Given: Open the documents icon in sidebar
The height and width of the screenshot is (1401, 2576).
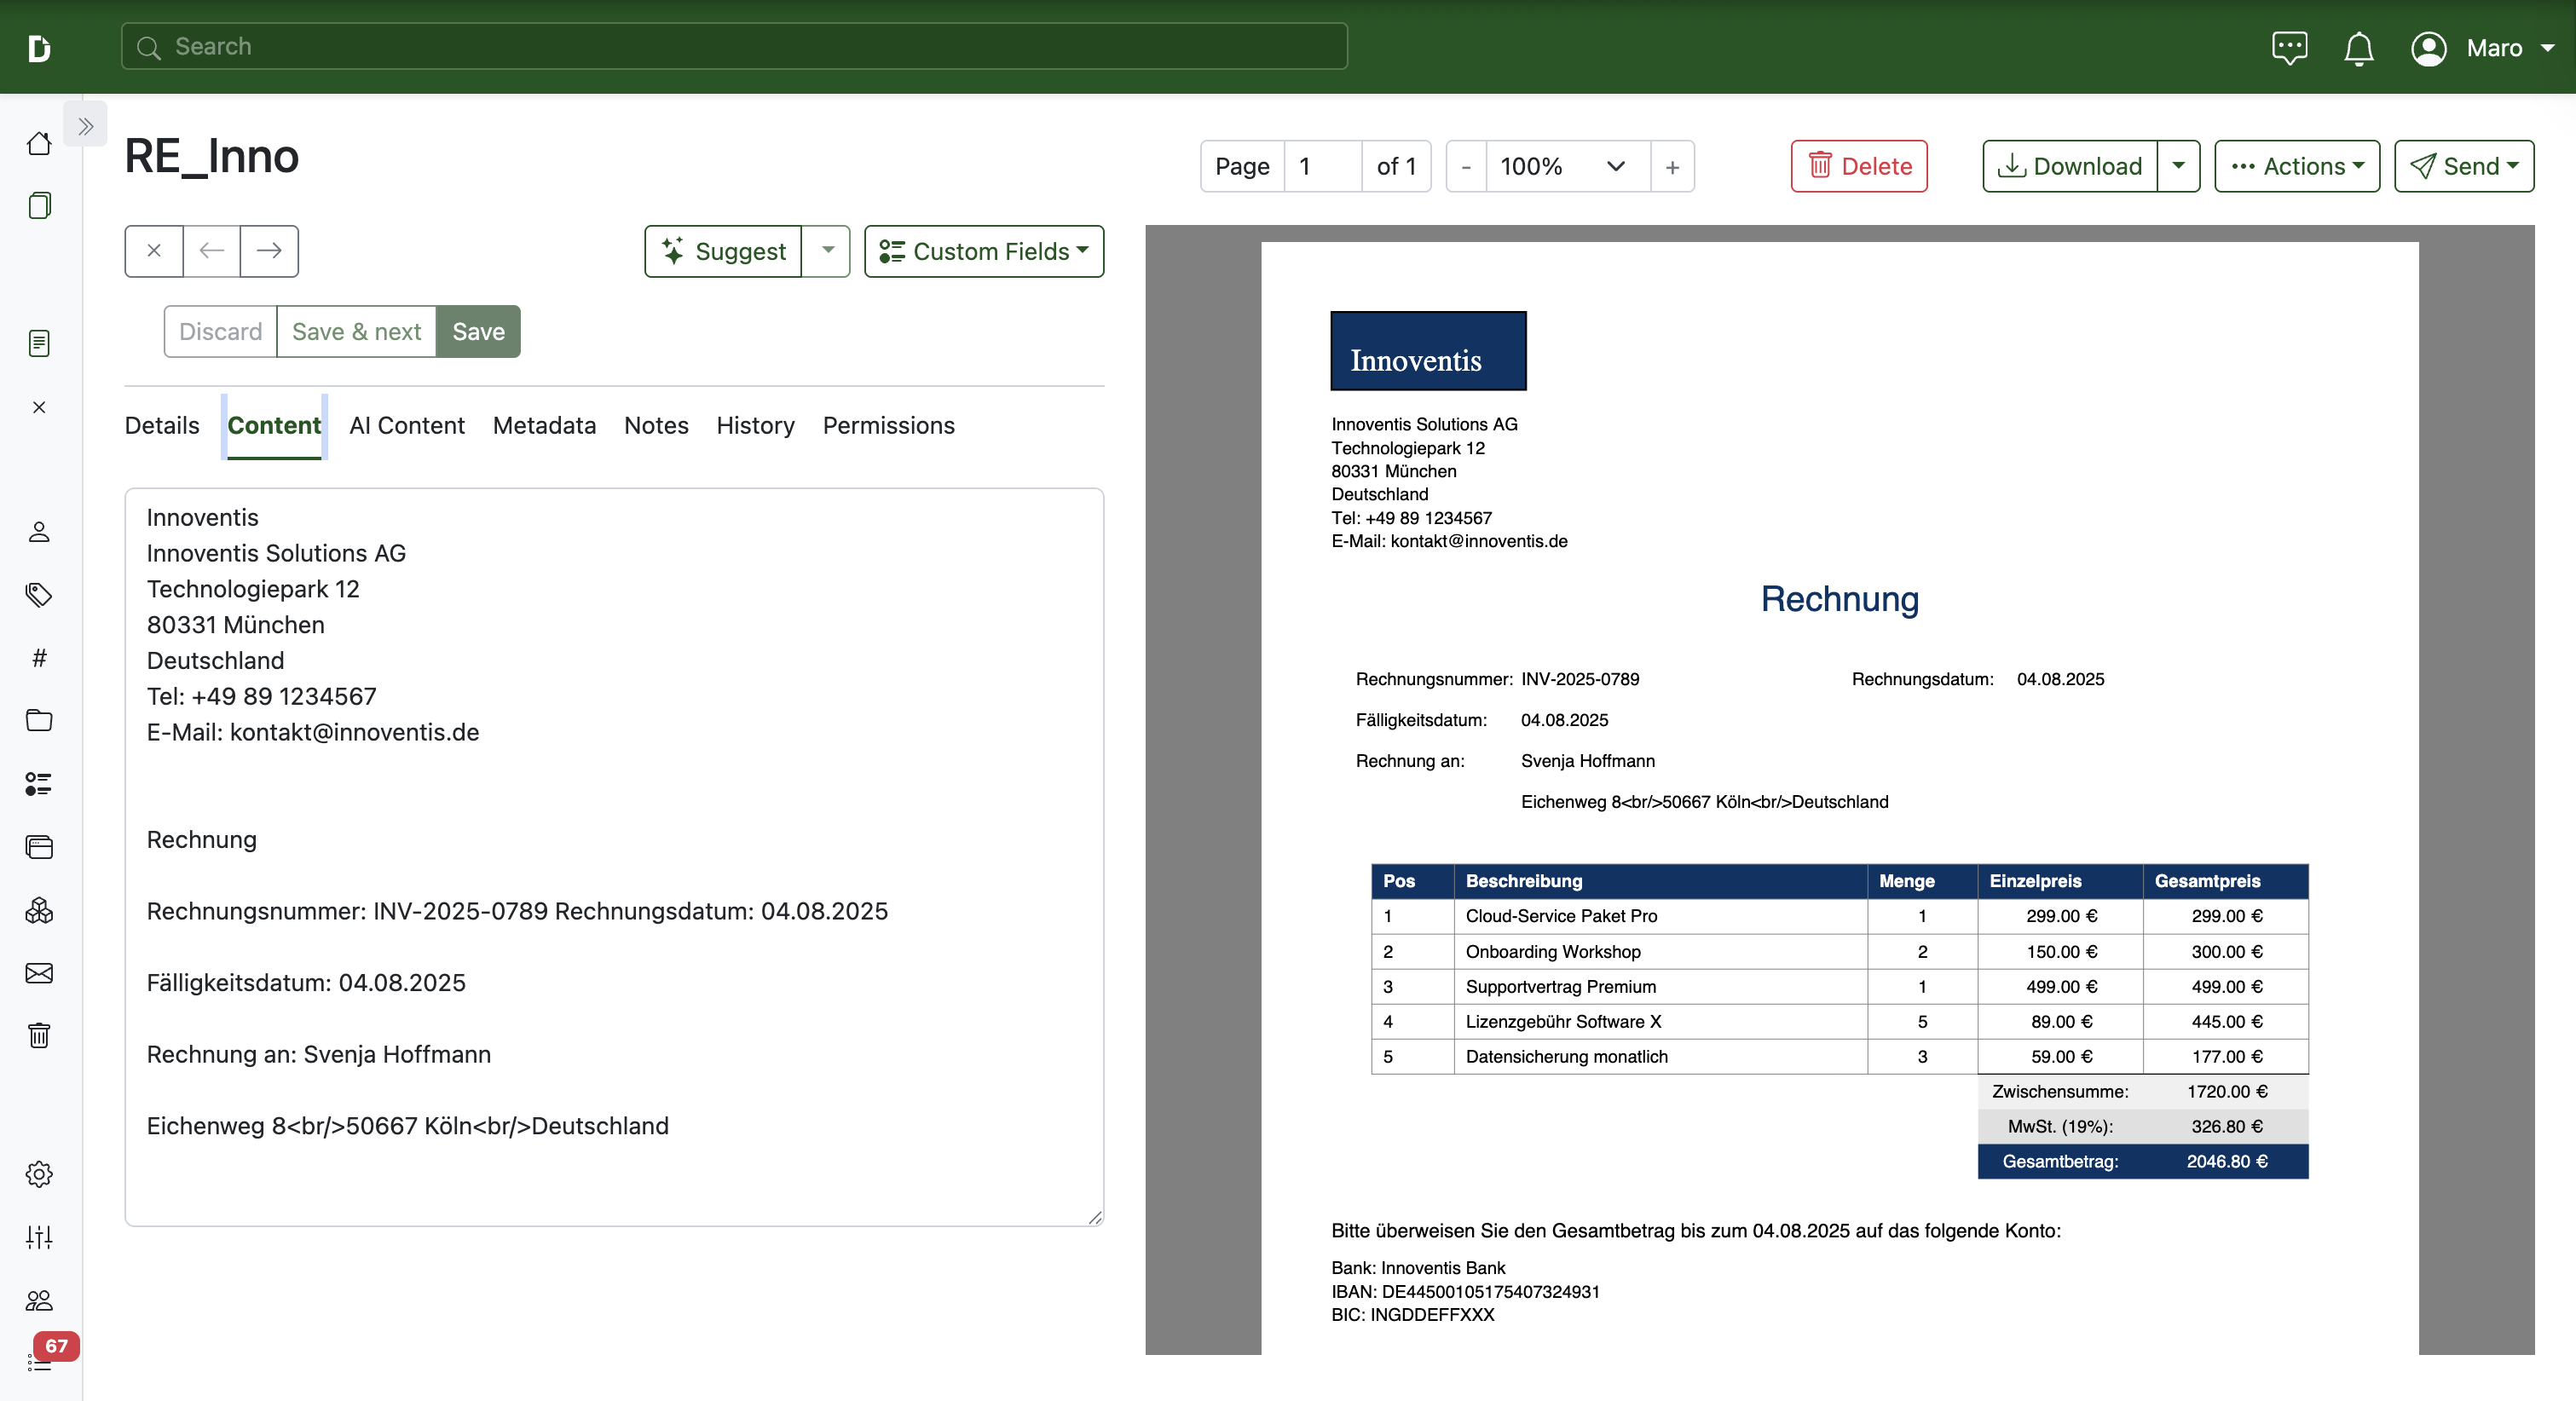Looking at the screenshot, I should tap(39, 206).
